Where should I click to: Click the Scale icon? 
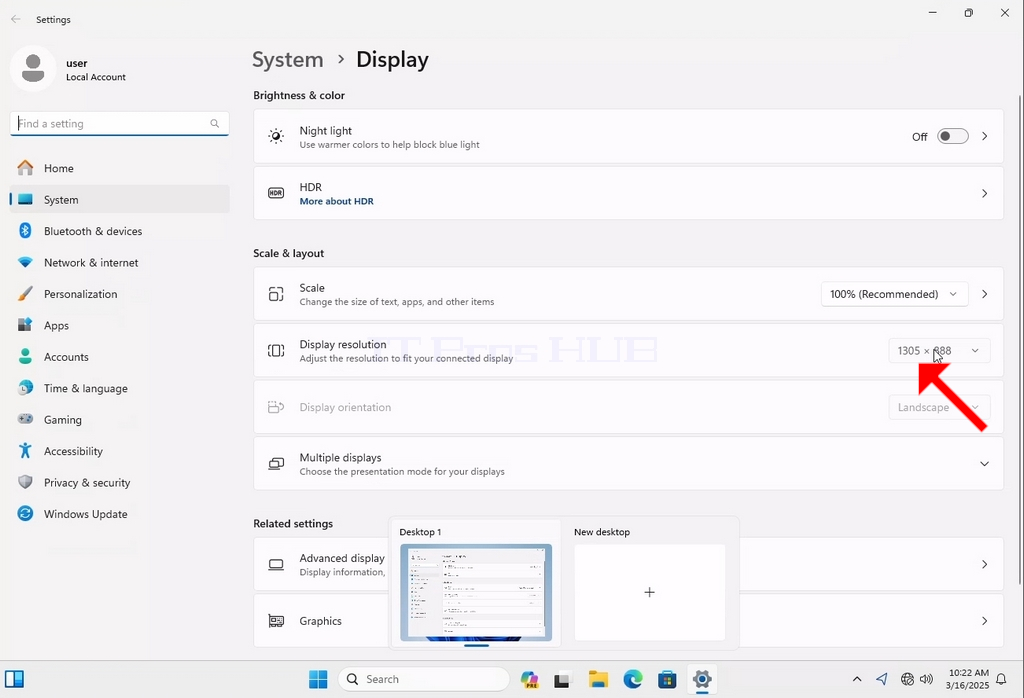pos(276,294)
